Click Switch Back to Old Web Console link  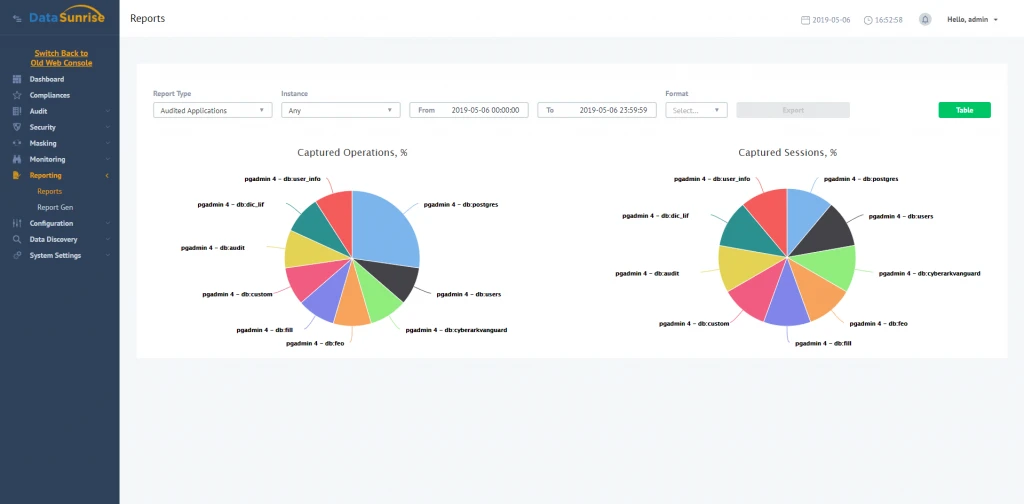point(61,58)
